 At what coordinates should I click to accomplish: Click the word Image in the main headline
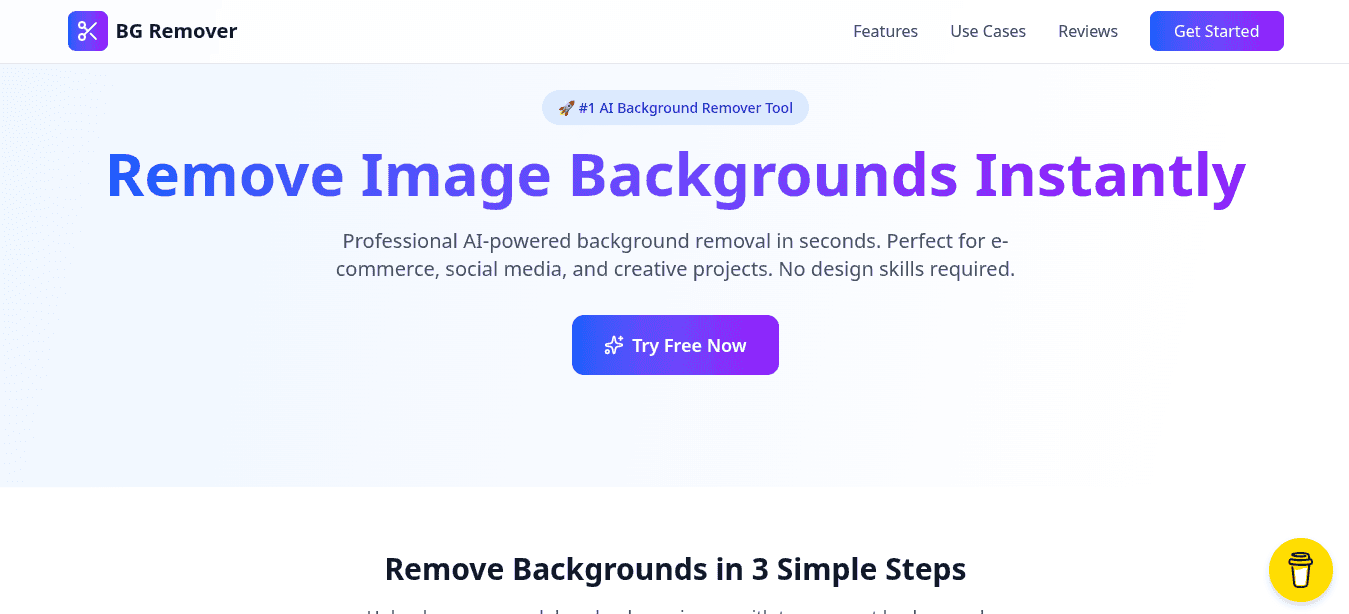[x=455, y=175]
